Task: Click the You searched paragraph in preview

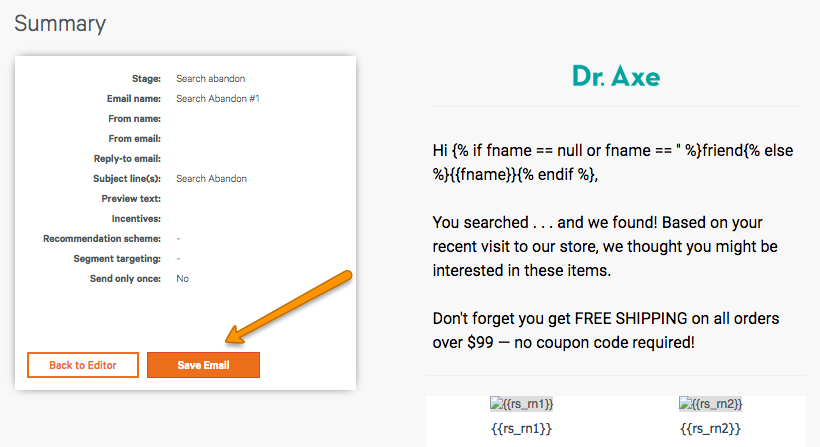Action: (605, 246)
